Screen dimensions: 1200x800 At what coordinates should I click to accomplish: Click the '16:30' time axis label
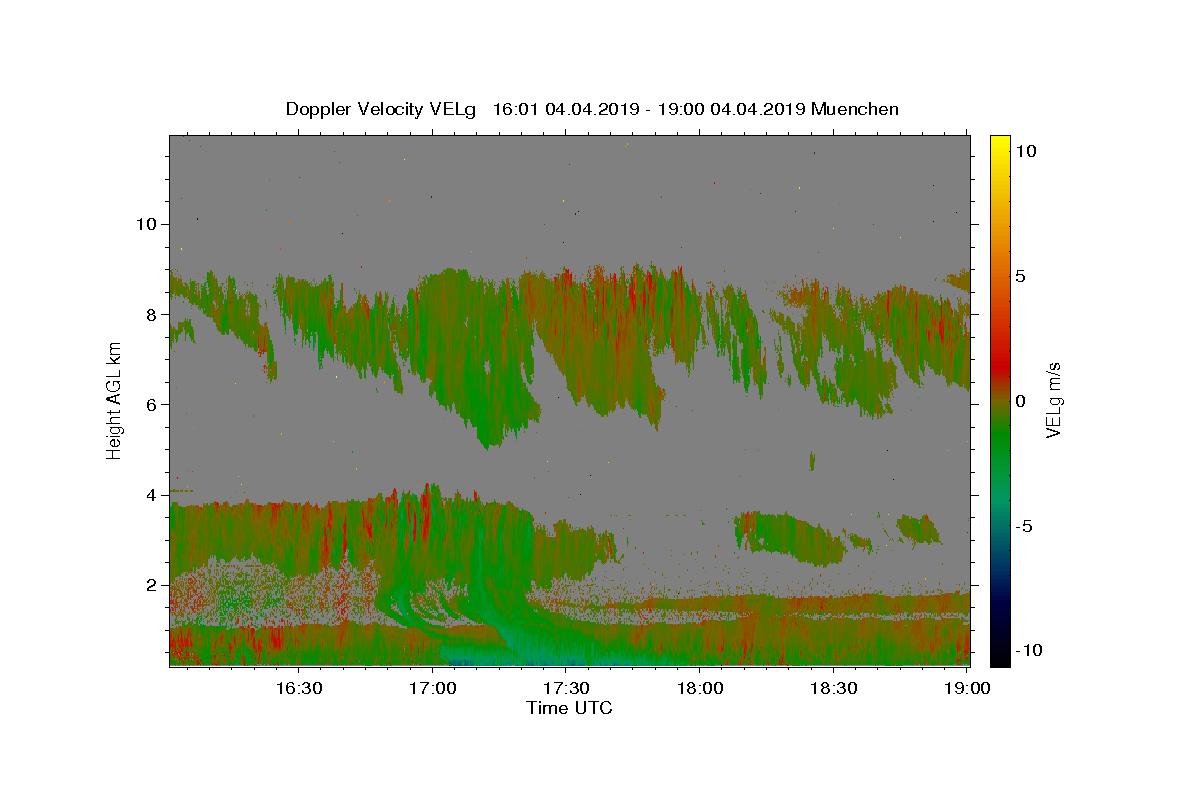pos(299,688)
